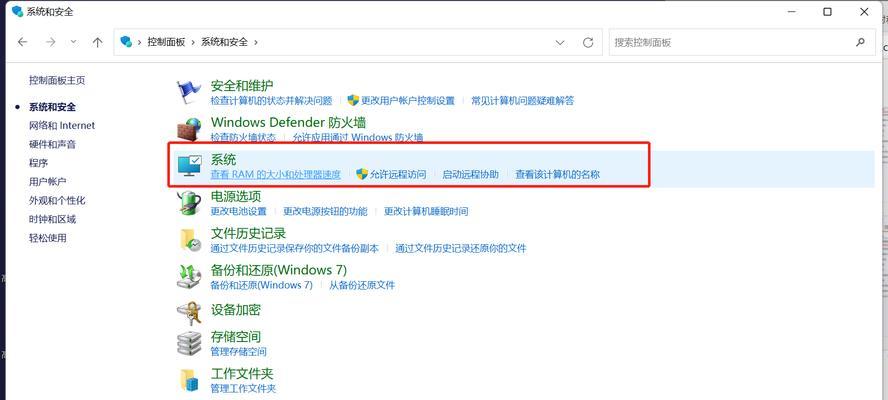Click 管理存储空间 link
This screenshot has height=400, width=888.
click(238, 352)
